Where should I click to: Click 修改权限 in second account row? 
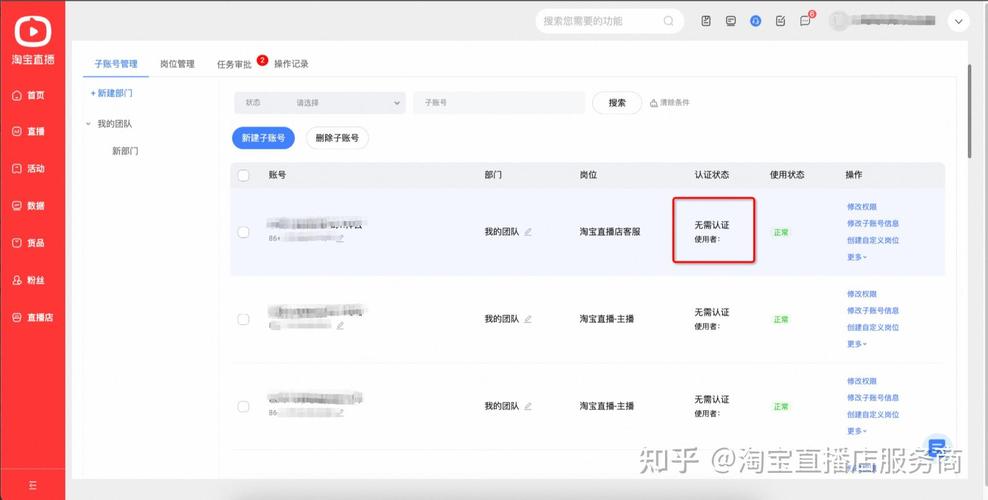coord(861,294)
